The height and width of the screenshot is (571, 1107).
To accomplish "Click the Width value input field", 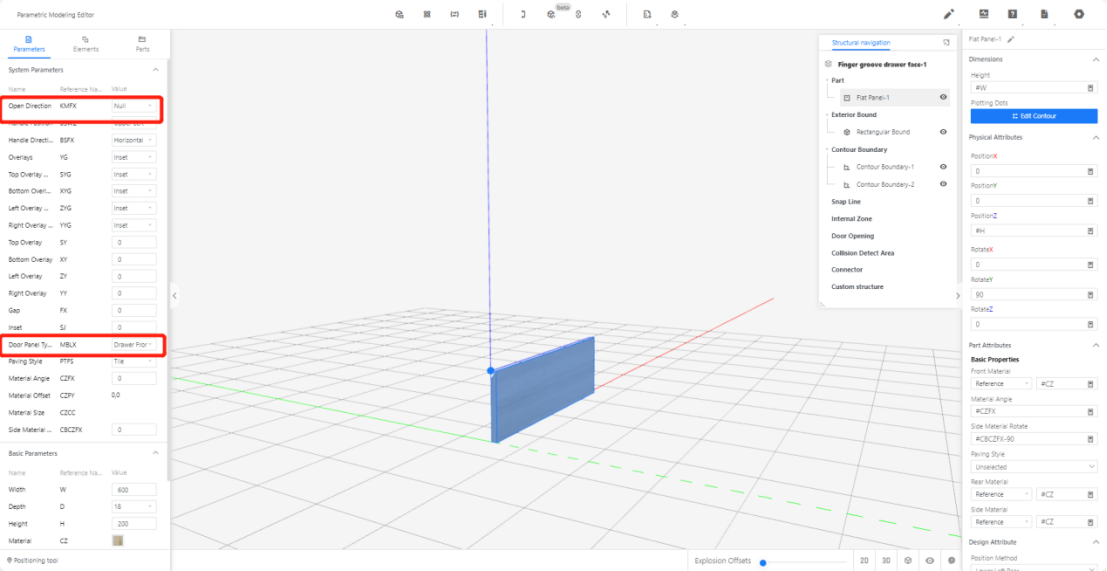I will click(x=133, y=489).
